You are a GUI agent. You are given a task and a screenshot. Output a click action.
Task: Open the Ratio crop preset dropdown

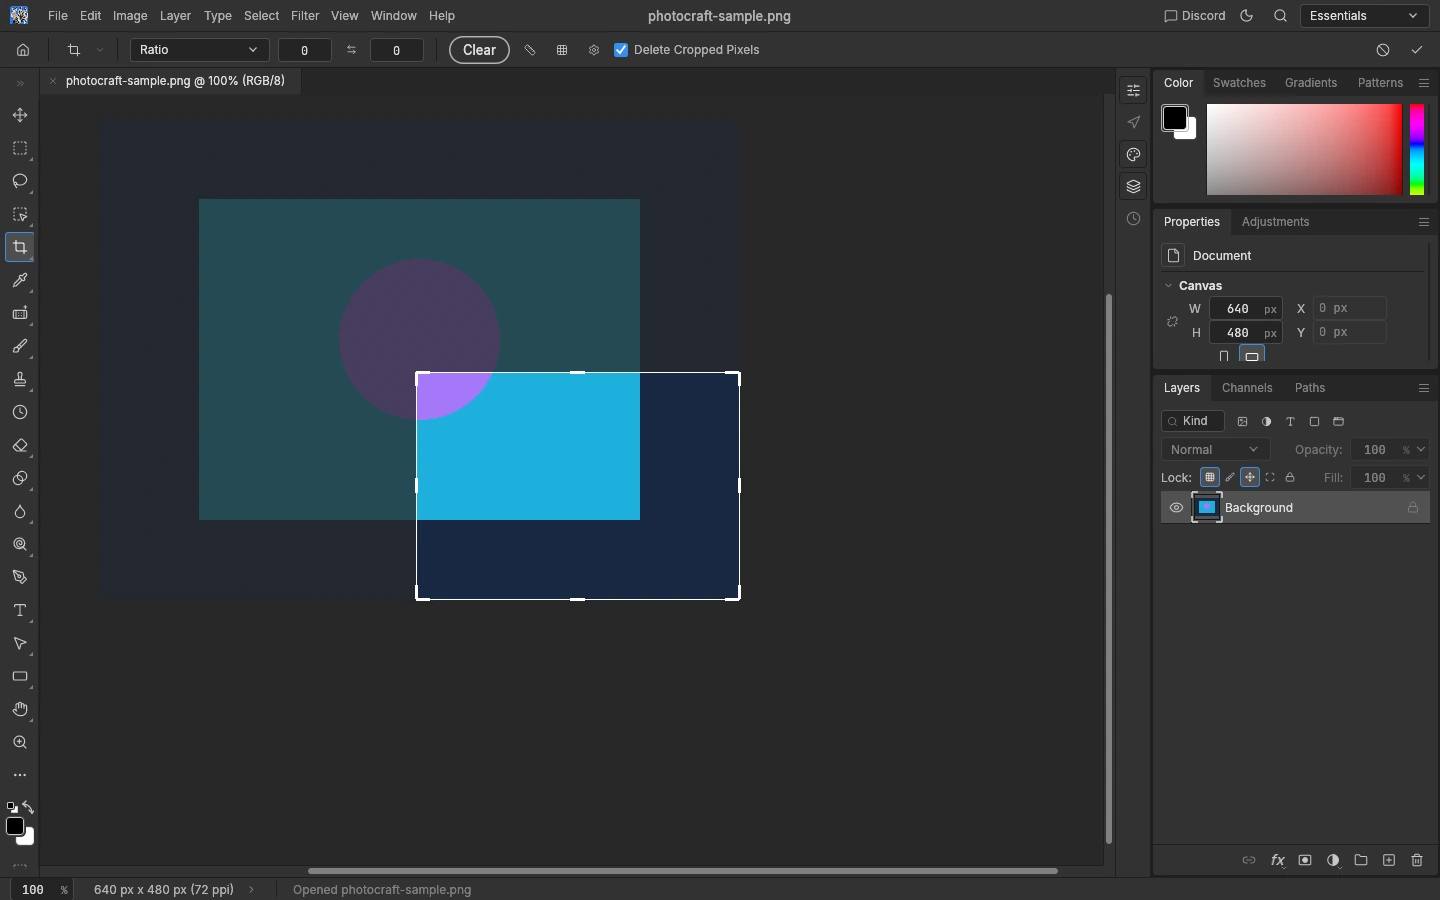coord(200,50)
